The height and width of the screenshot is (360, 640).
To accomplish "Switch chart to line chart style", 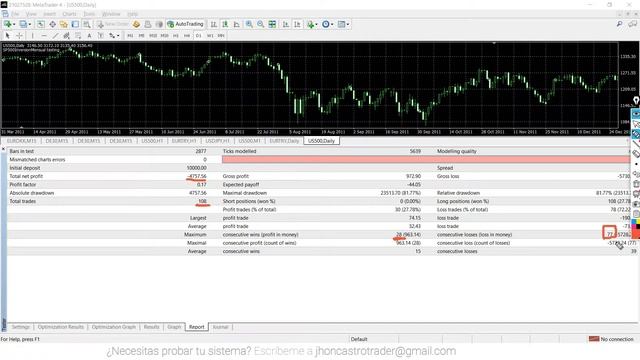I will [236, 24].
